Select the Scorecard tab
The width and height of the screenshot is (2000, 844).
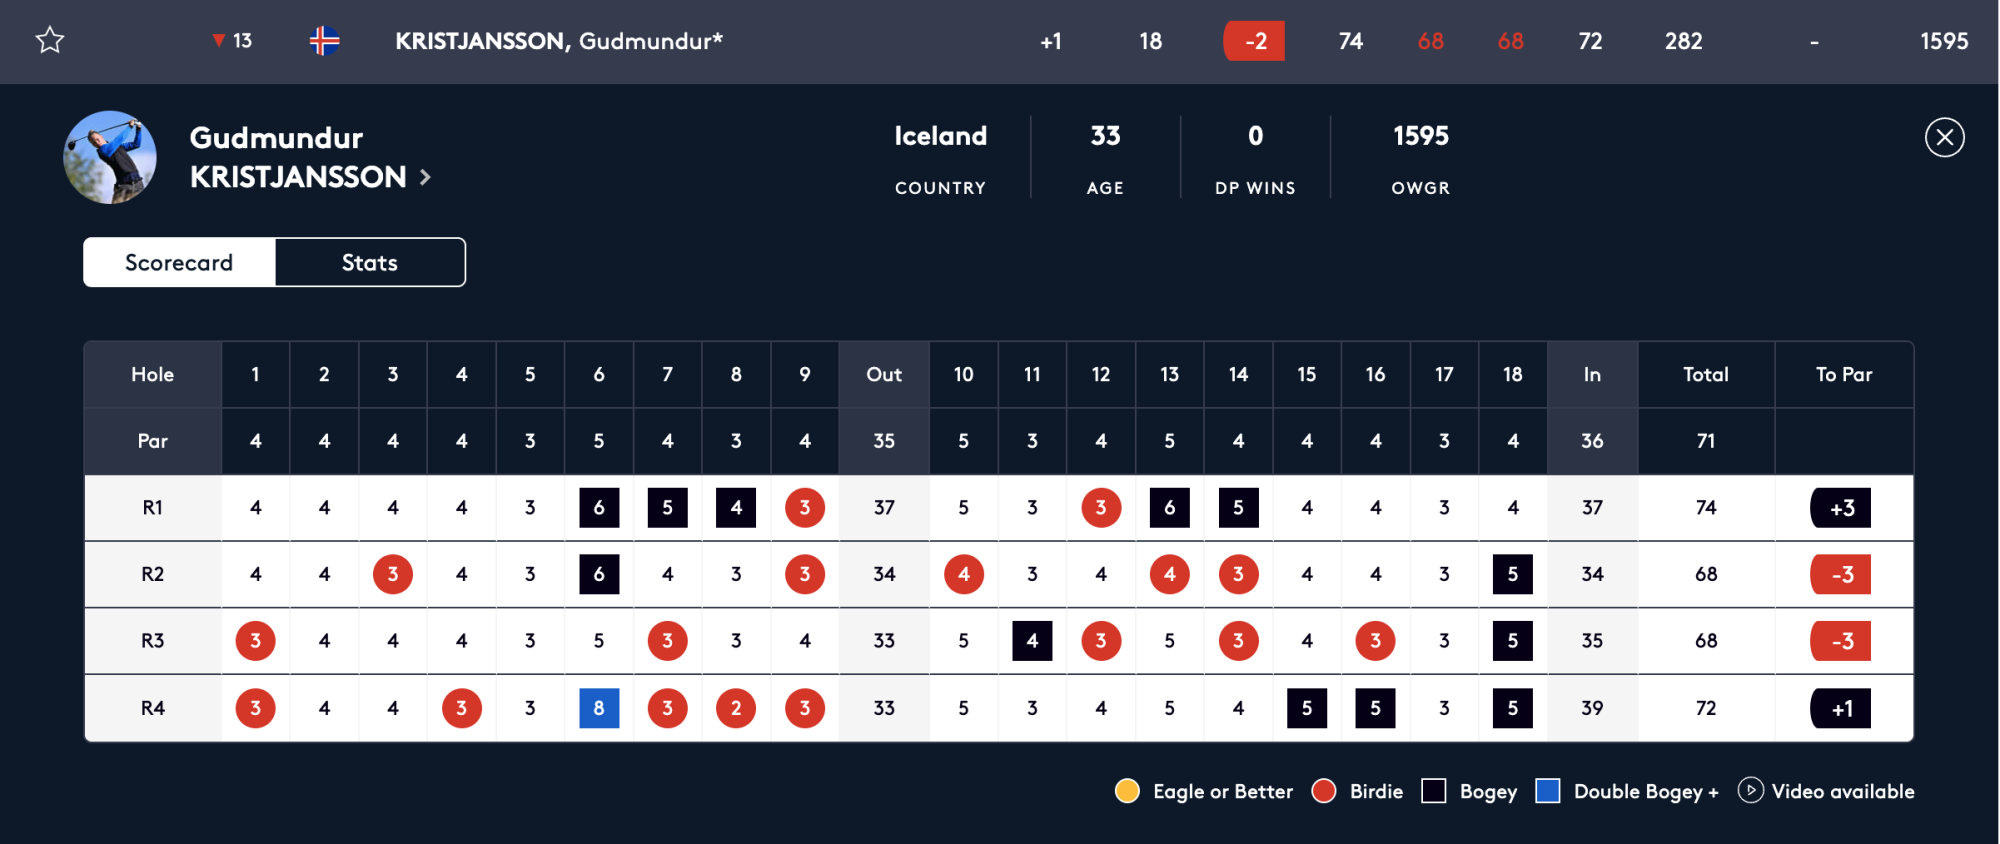[179, 262]
